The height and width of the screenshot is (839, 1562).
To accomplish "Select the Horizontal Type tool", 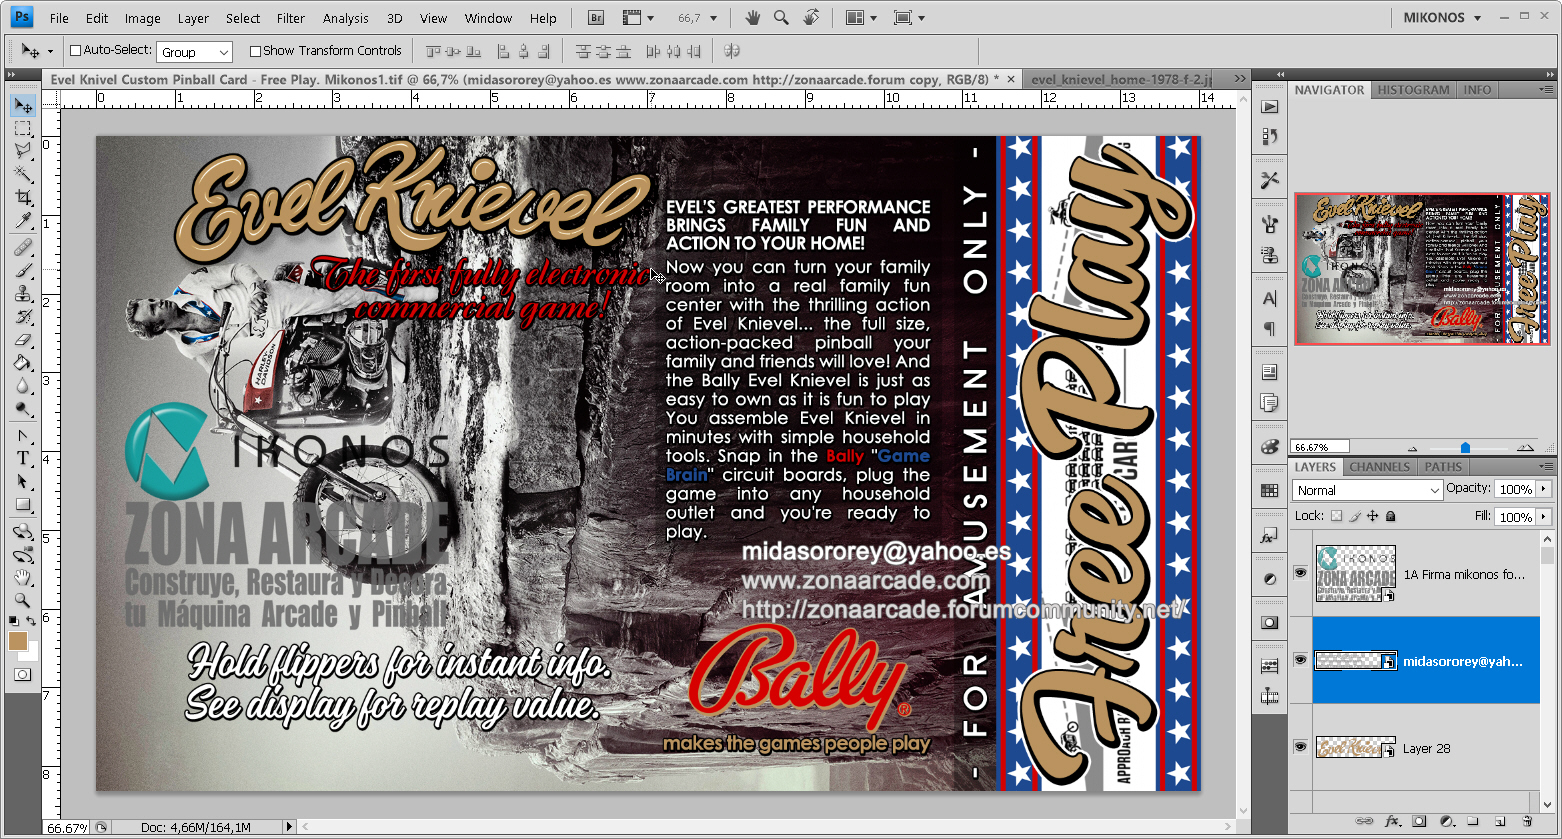I will [22, 460].
